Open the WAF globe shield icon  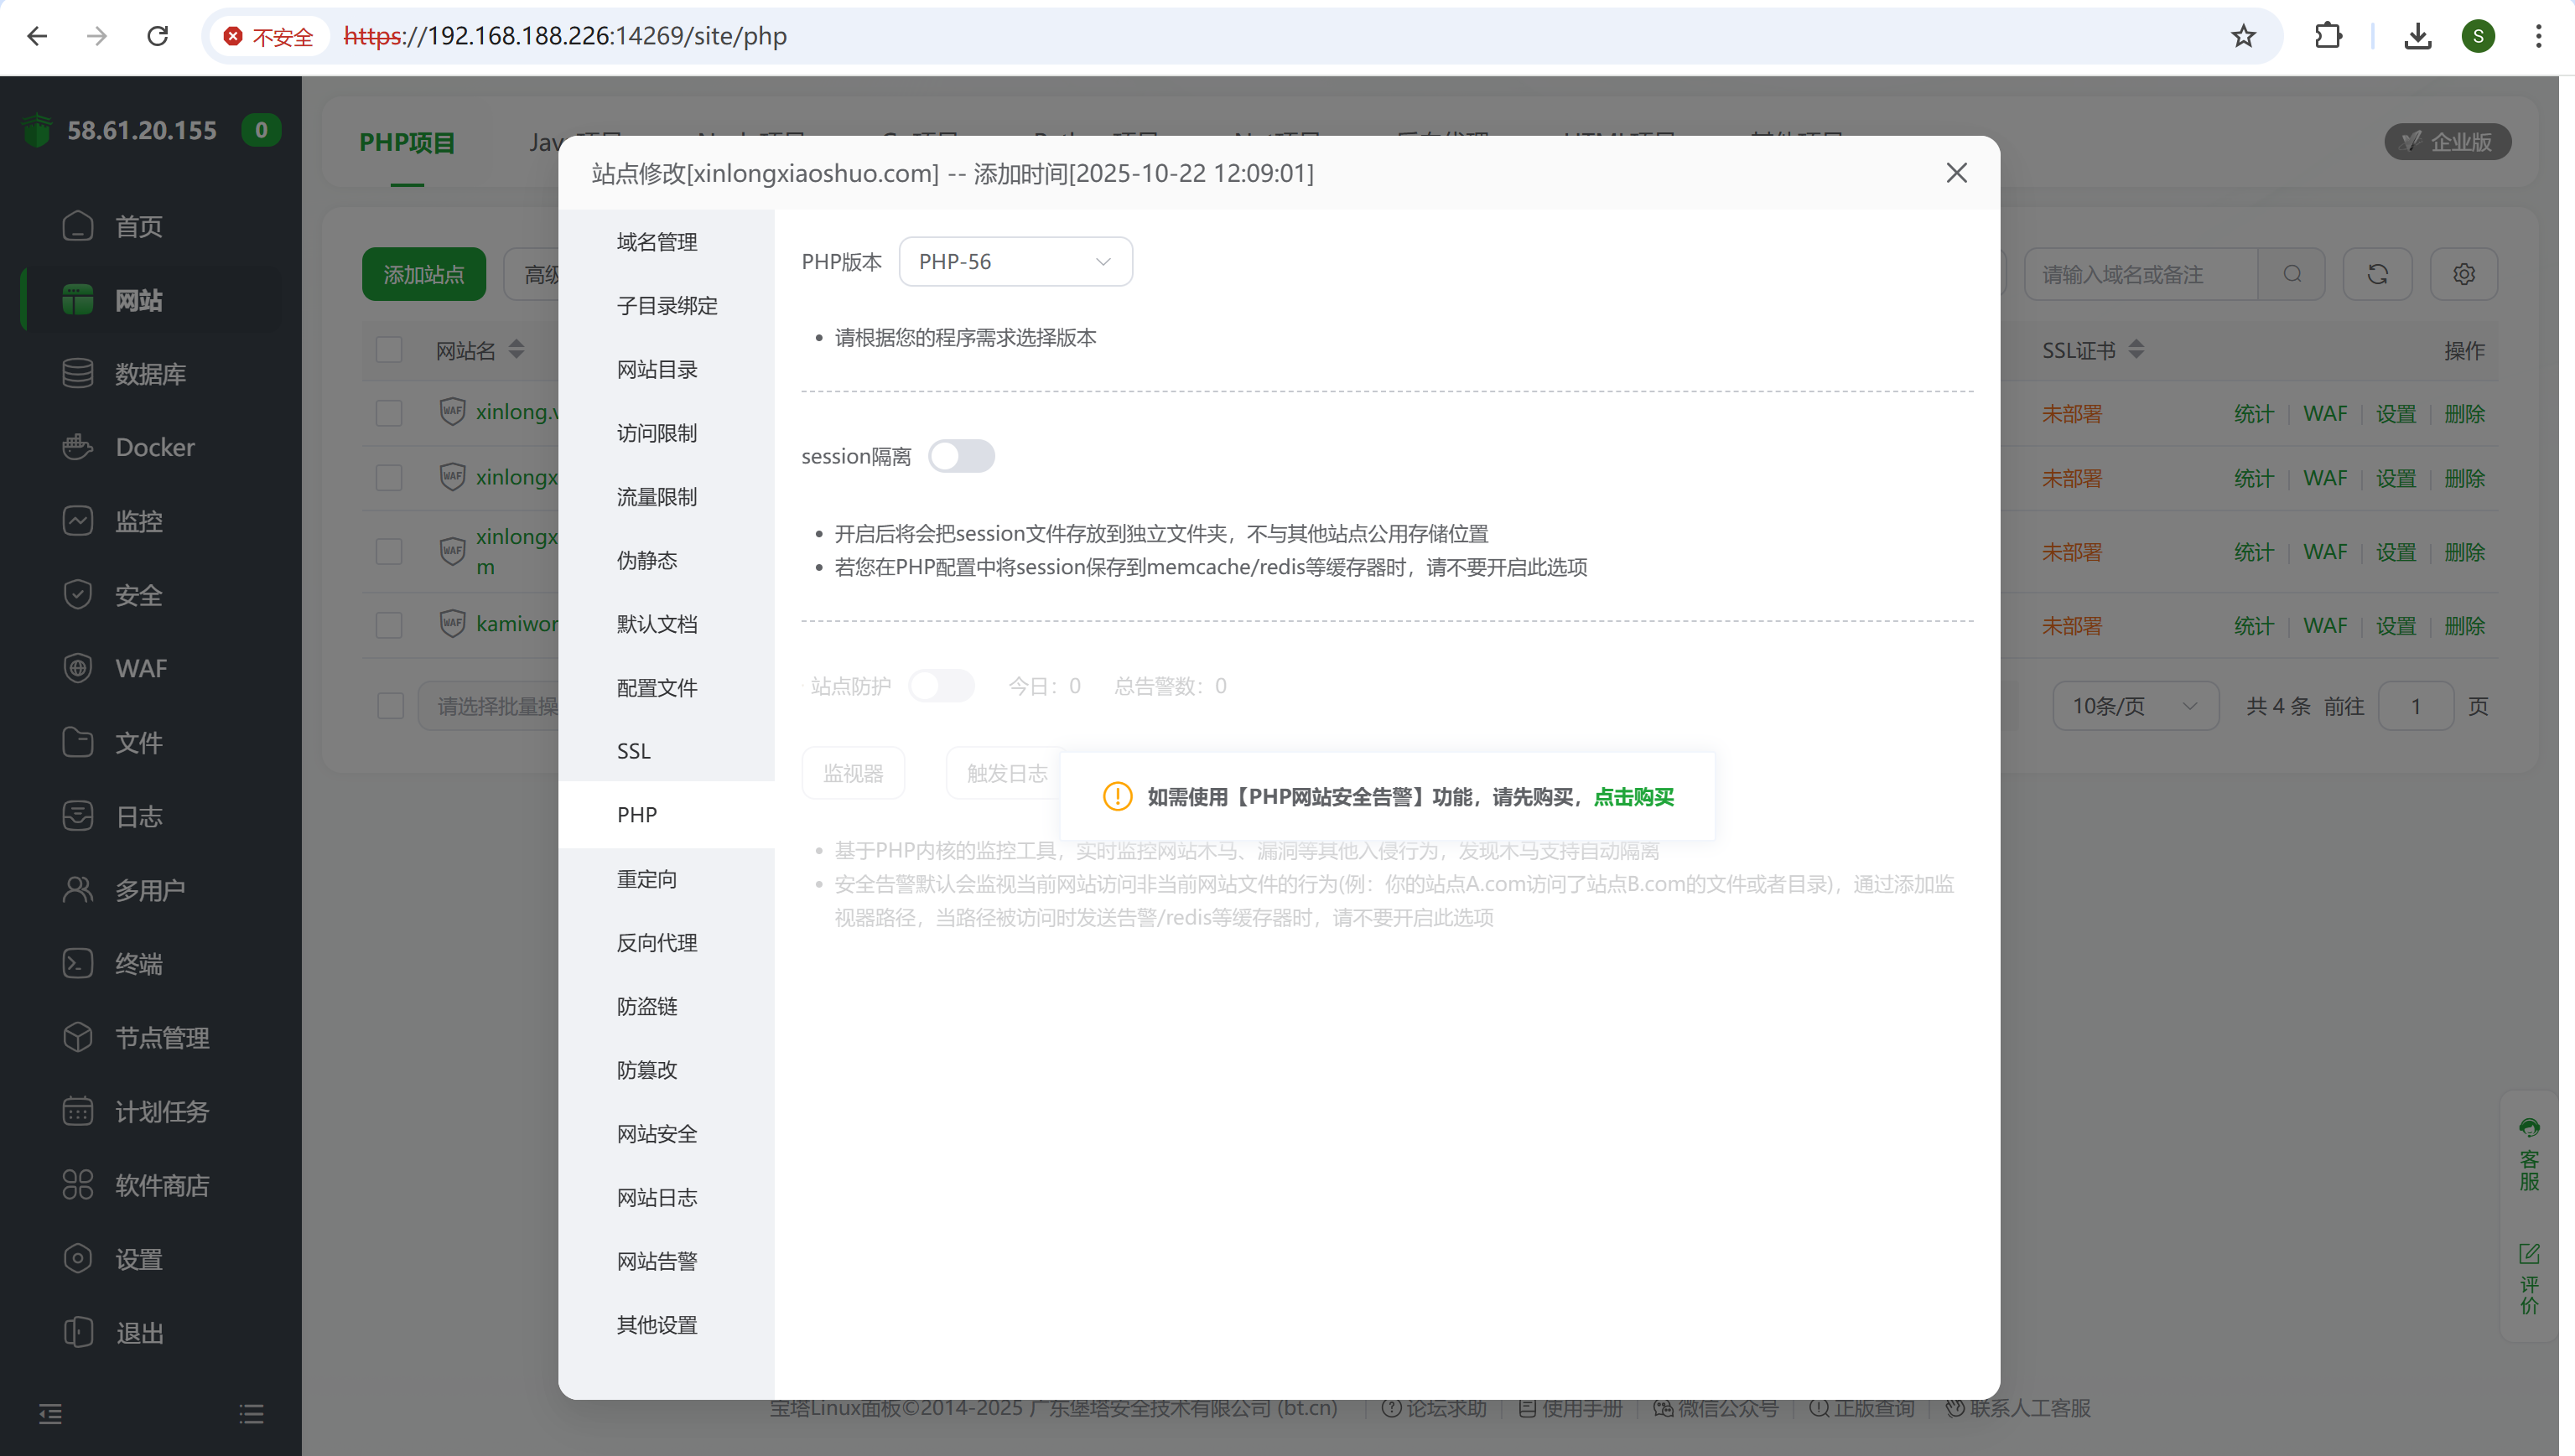click(77, 668)
